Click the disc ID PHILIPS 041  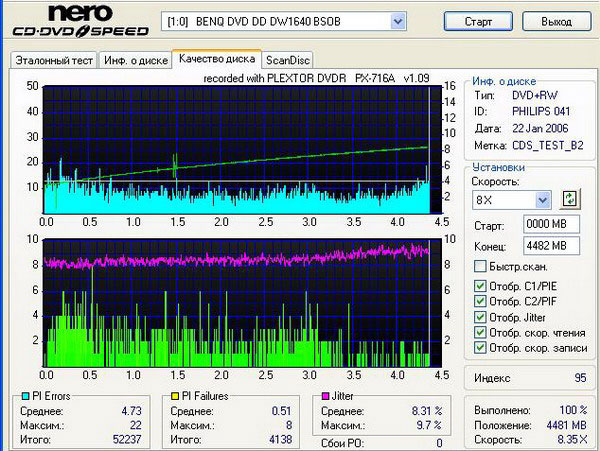(541, 111)
